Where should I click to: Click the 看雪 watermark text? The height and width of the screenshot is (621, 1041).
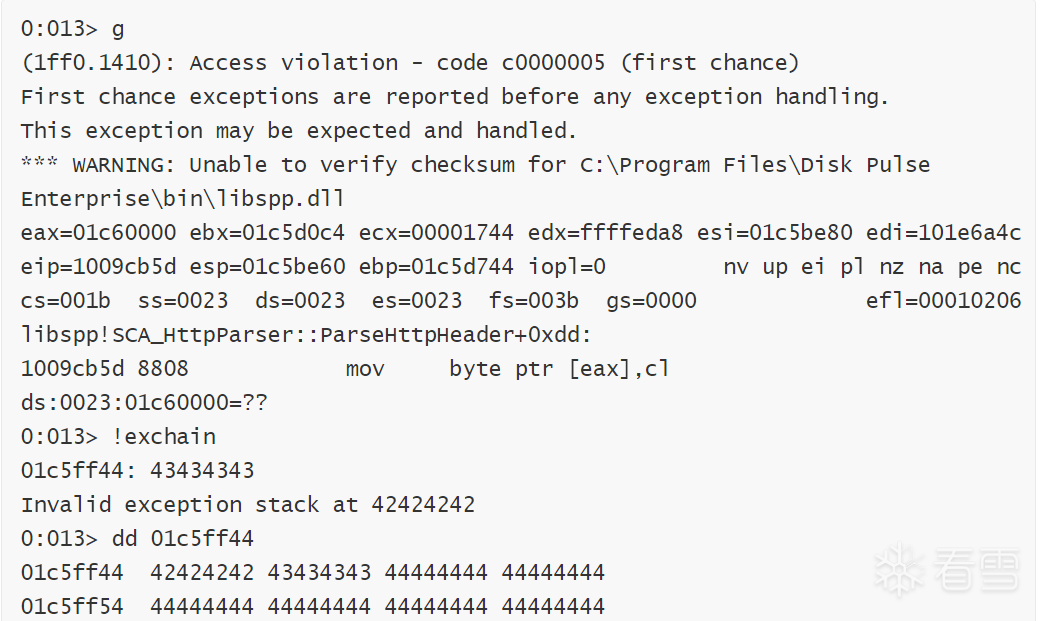(x=976, y=571)
